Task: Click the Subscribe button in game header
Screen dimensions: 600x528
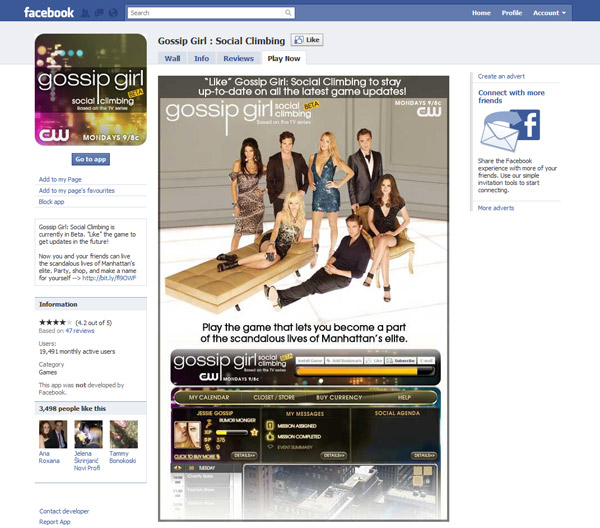Action: pos(400,360)
